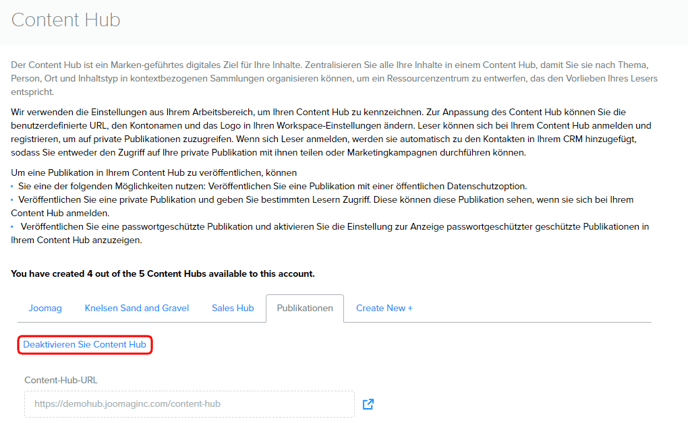Image resolution: width=688 pixels, height=423 pixels.
Task: Click the Content-Hub-URL field label
Action: (61, 380)
